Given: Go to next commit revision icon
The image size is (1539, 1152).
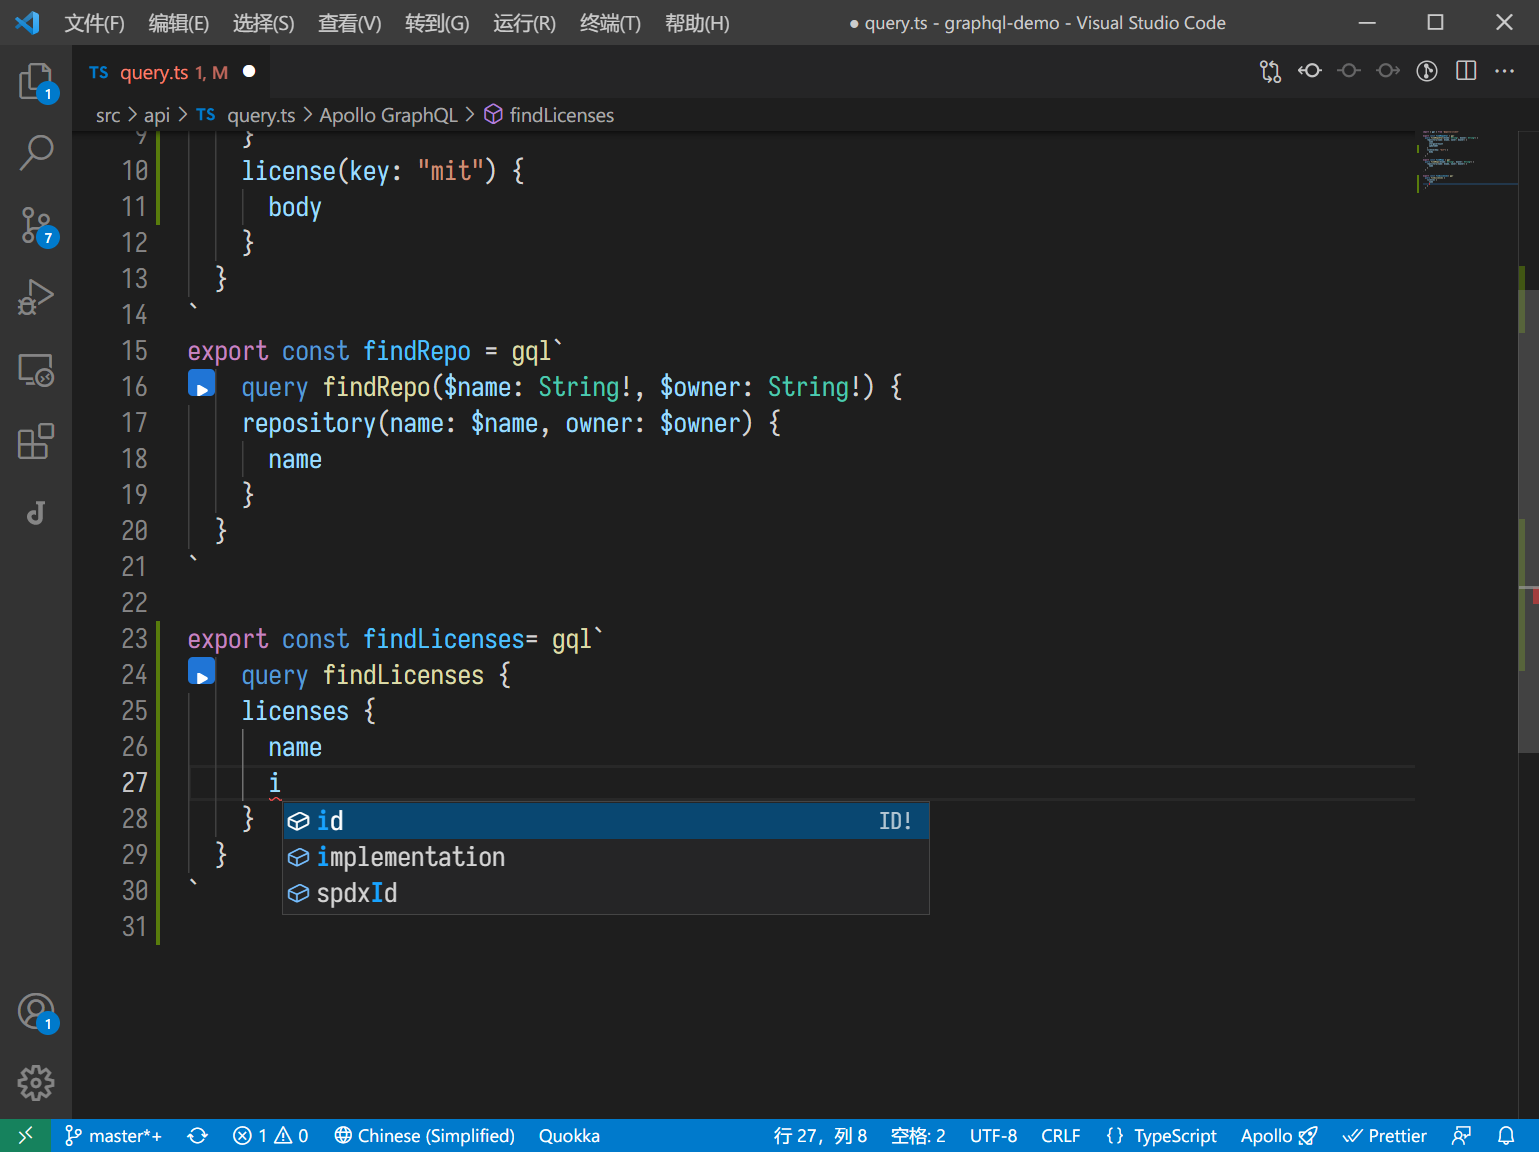Looking at the screenshot, I should point(1388,71).
